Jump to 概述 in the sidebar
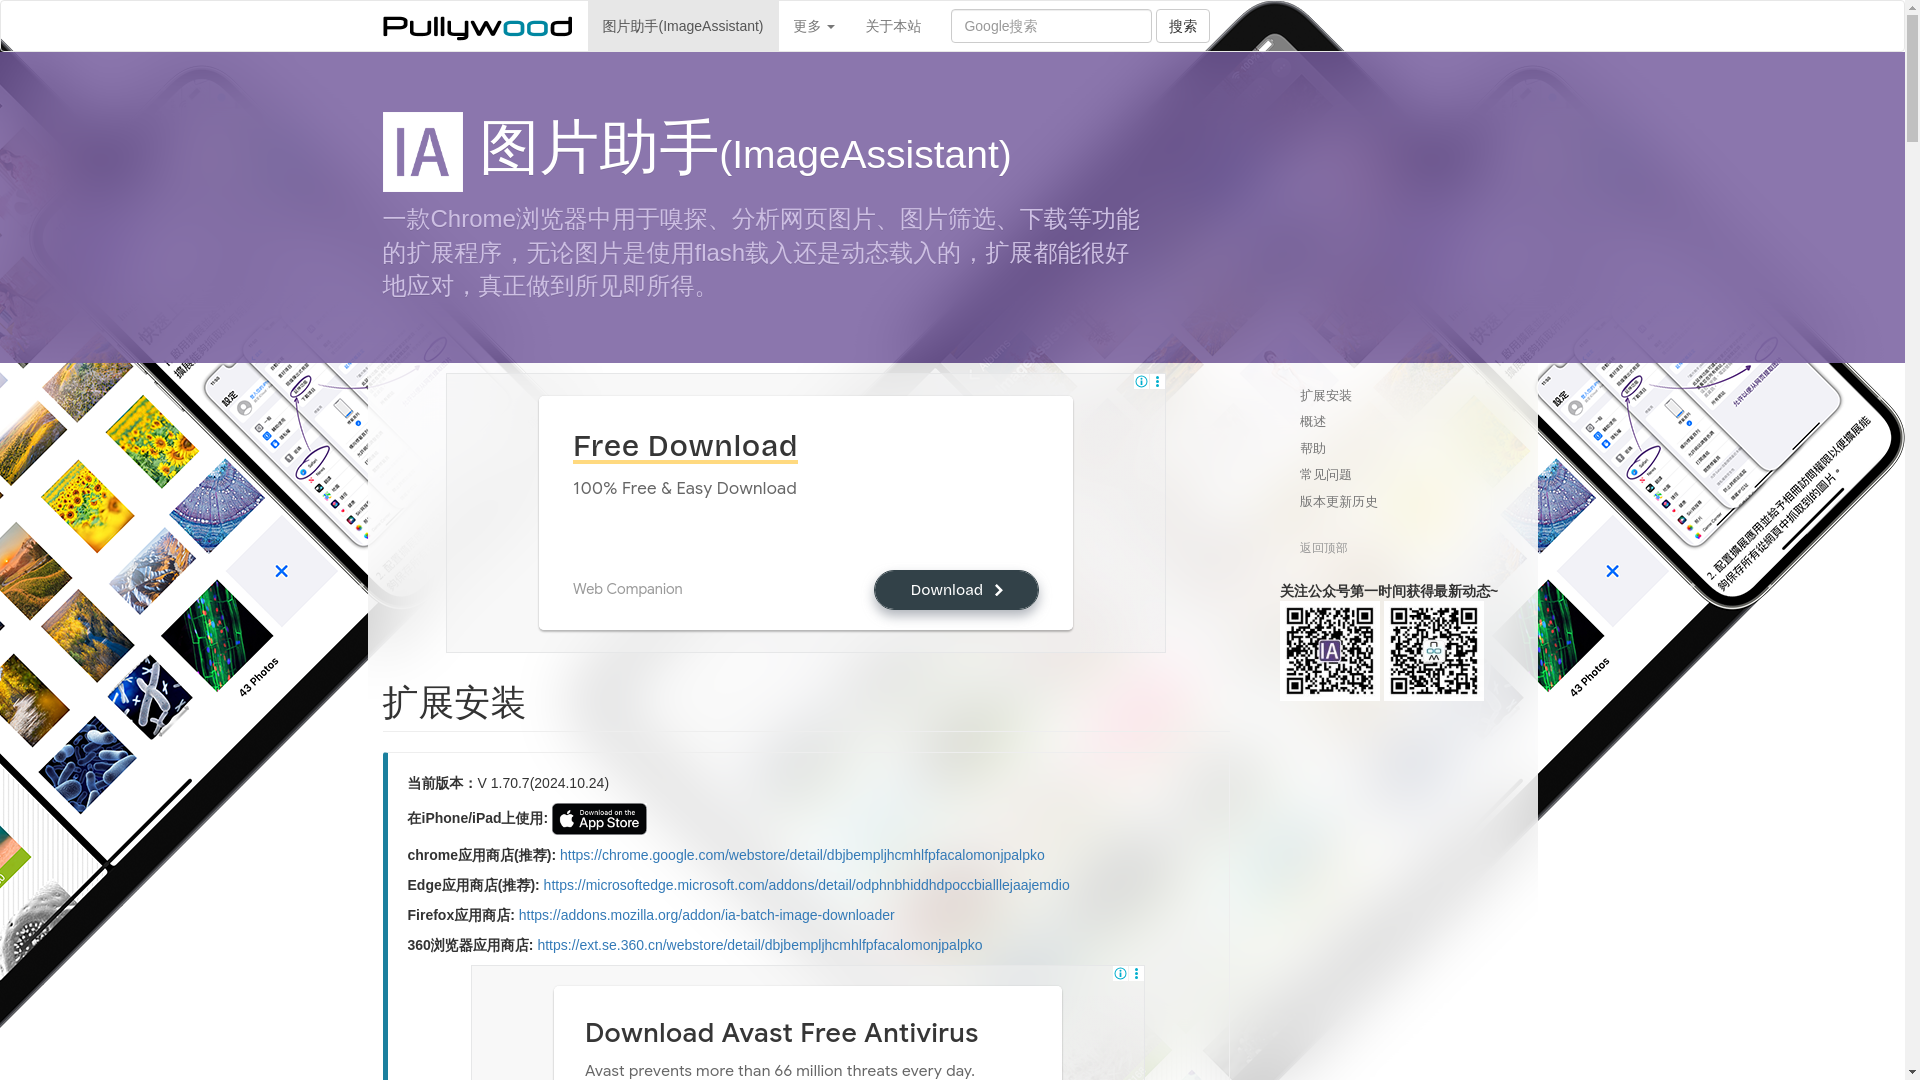The image size is (1920, 1080). [1313, 422]
